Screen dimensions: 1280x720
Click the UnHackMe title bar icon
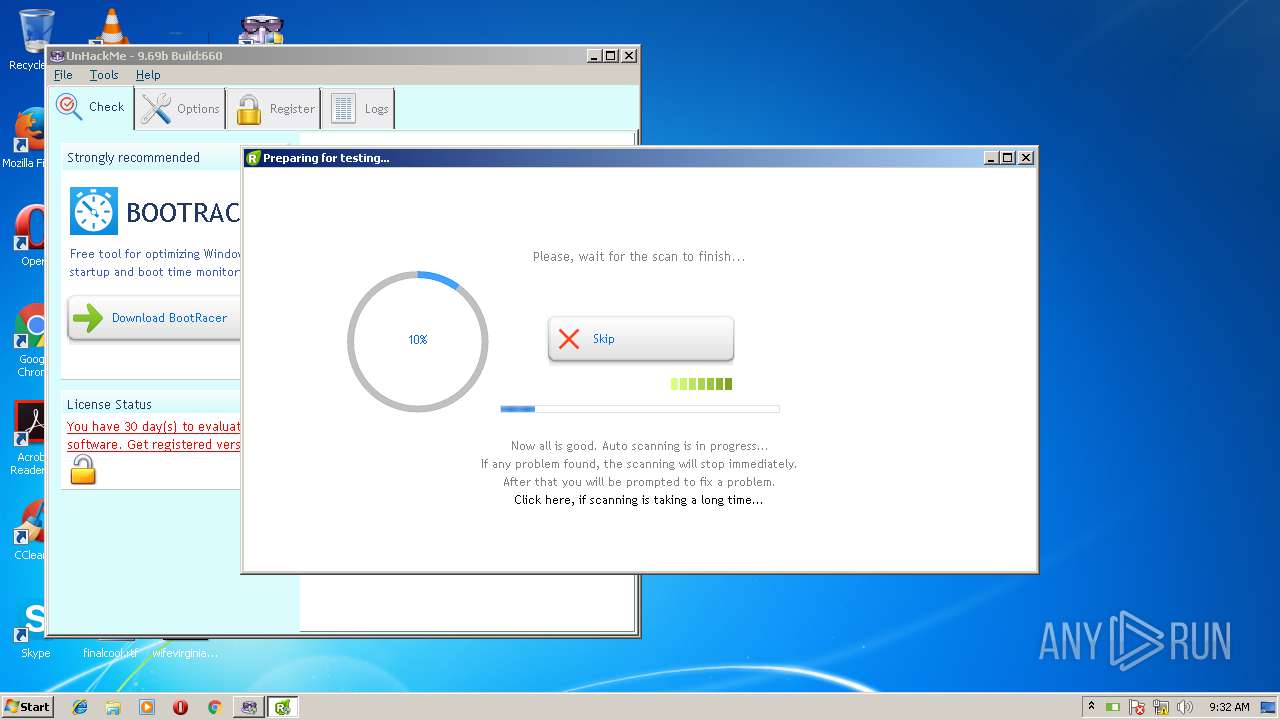point(57,56)
